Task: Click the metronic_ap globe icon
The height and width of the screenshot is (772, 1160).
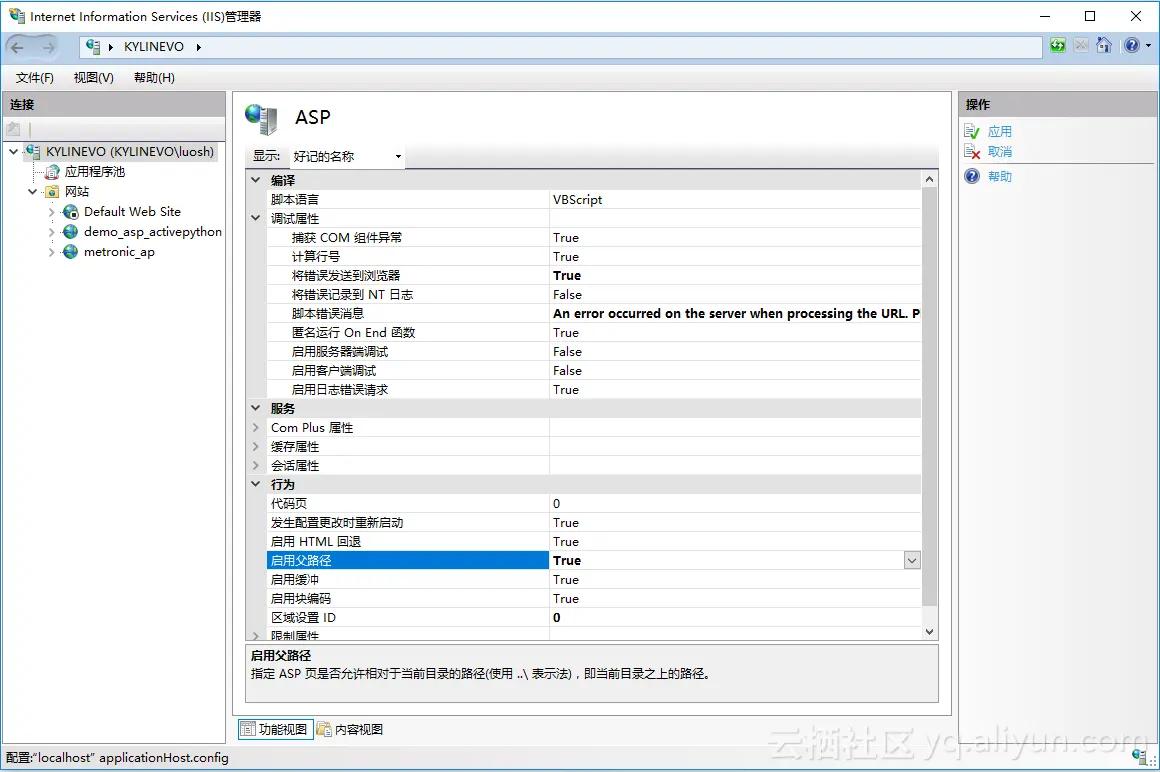Action: click(x=70, y=252)
